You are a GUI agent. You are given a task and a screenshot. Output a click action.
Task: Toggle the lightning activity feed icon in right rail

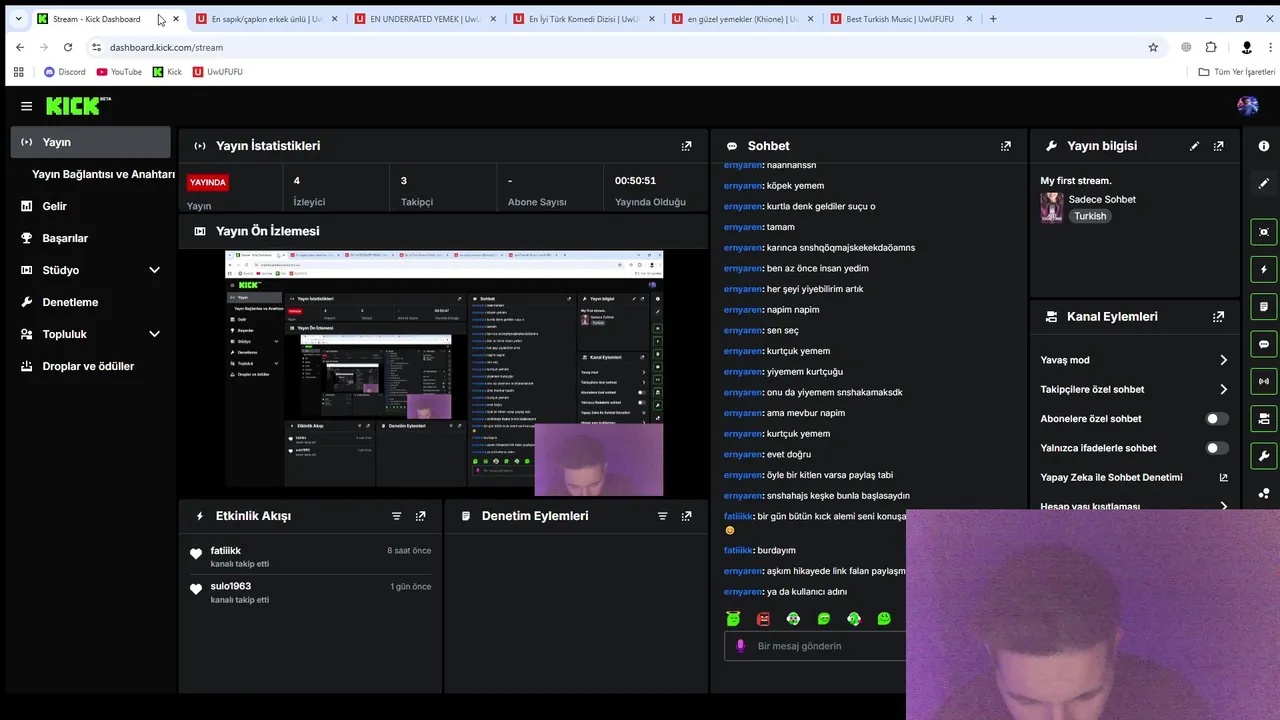click(1264, 269)
